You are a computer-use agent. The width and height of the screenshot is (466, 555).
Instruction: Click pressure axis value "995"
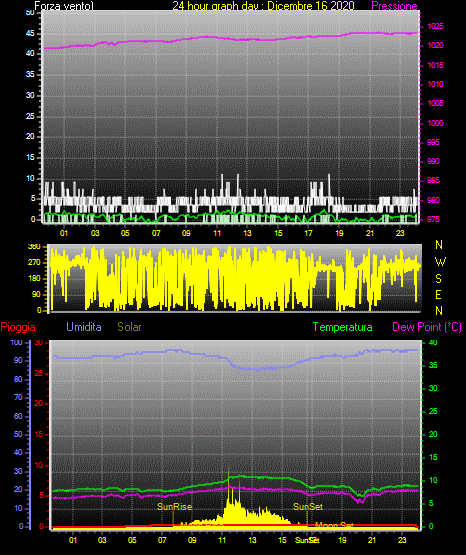[x=433, y=142]
